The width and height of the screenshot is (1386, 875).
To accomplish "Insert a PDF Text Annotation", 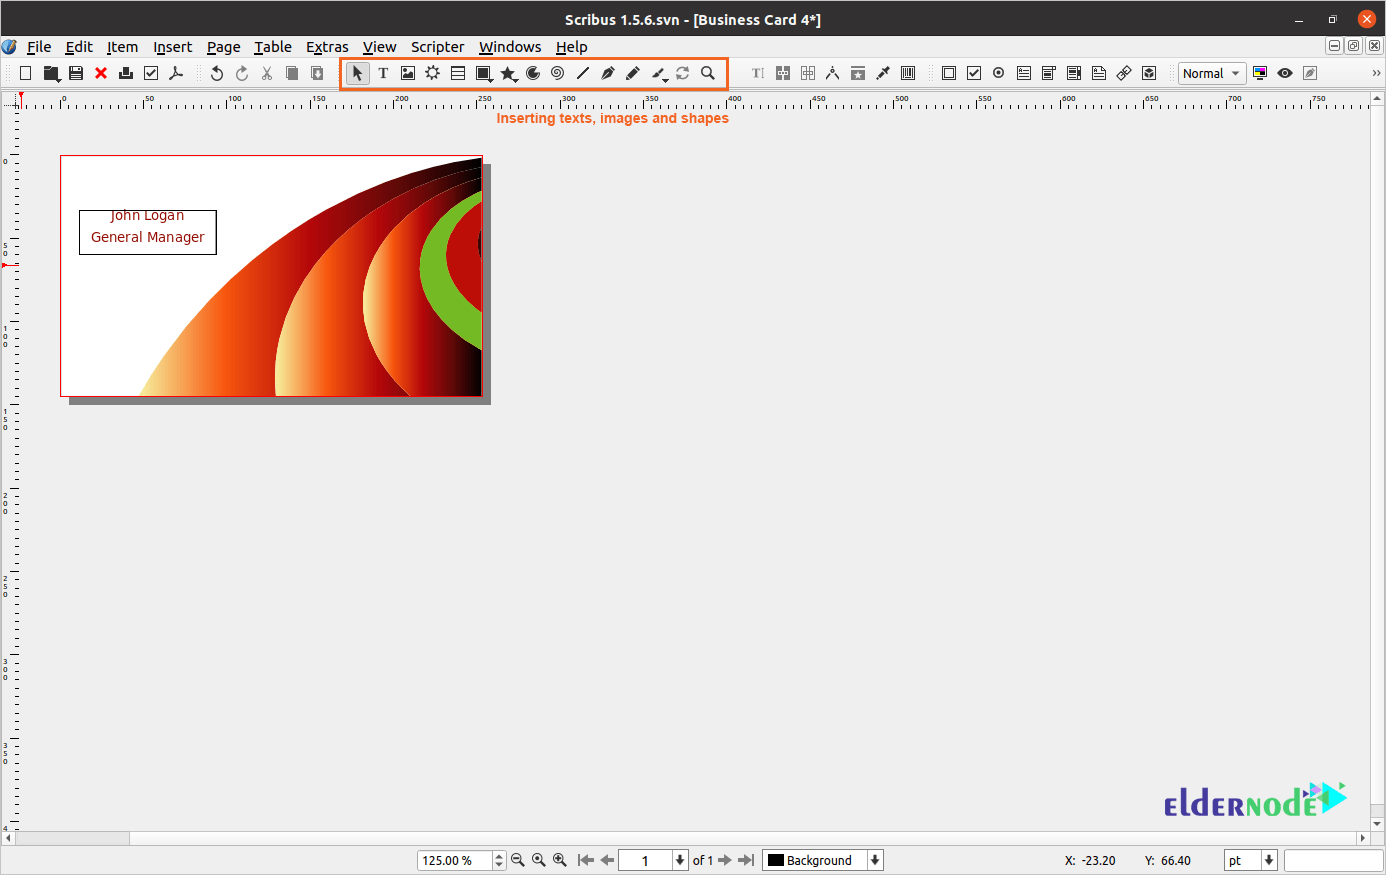I will [1099, 73].
